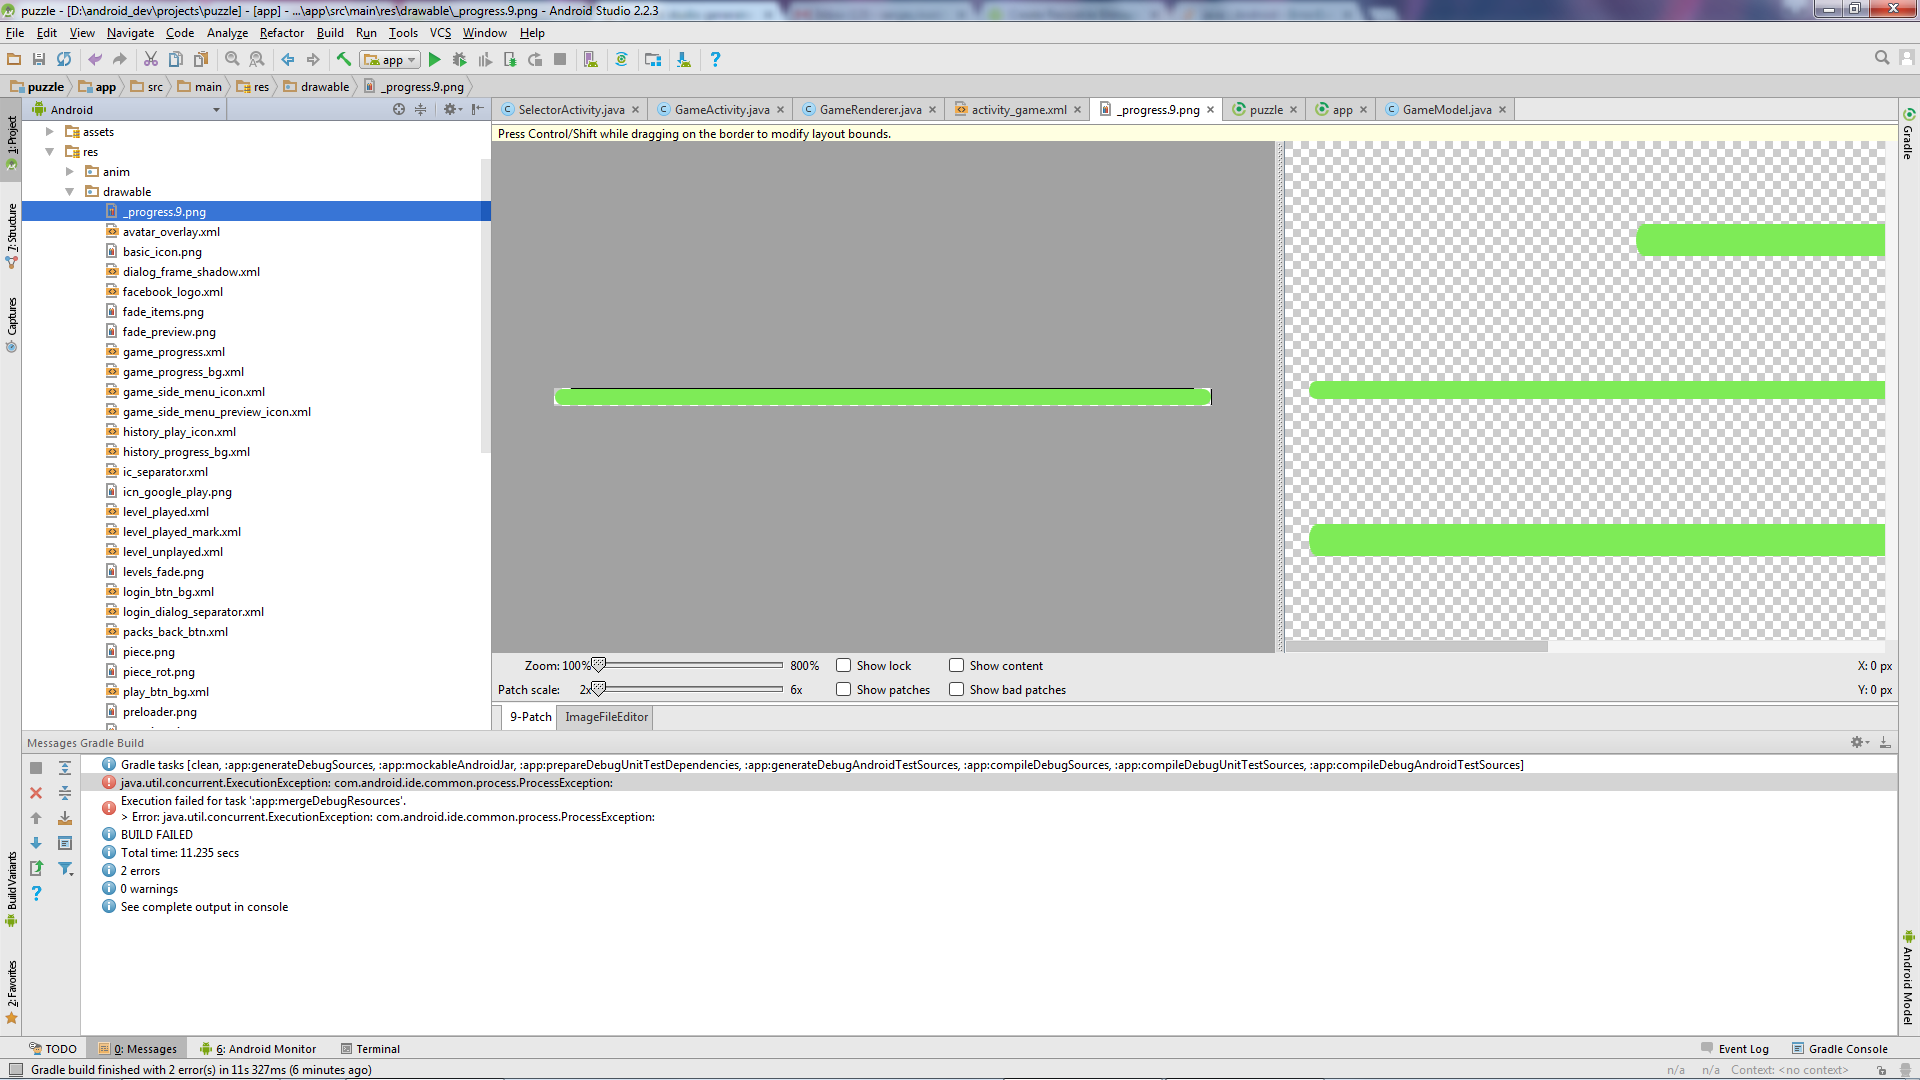Image resolution: width=1920 pixels, height=1080 pixels.
Task: Click the search magnifier at top right
Action: 1882,59
